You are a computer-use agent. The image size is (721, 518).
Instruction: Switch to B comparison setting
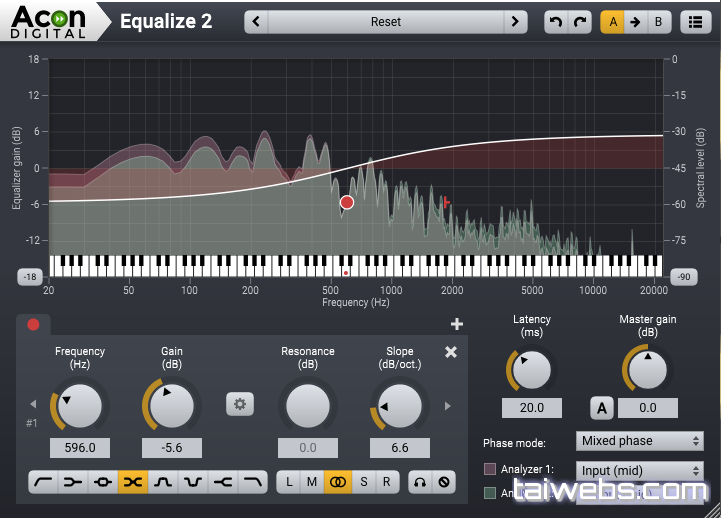pyautogui.click(x=658, y=22)
